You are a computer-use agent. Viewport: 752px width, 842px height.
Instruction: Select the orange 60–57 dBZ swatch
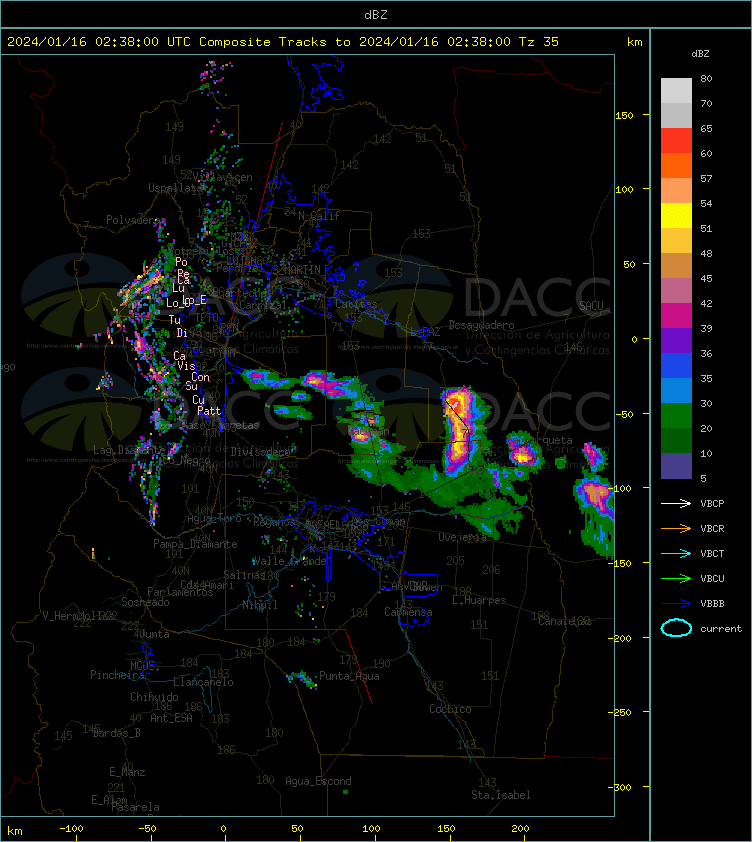676,165
